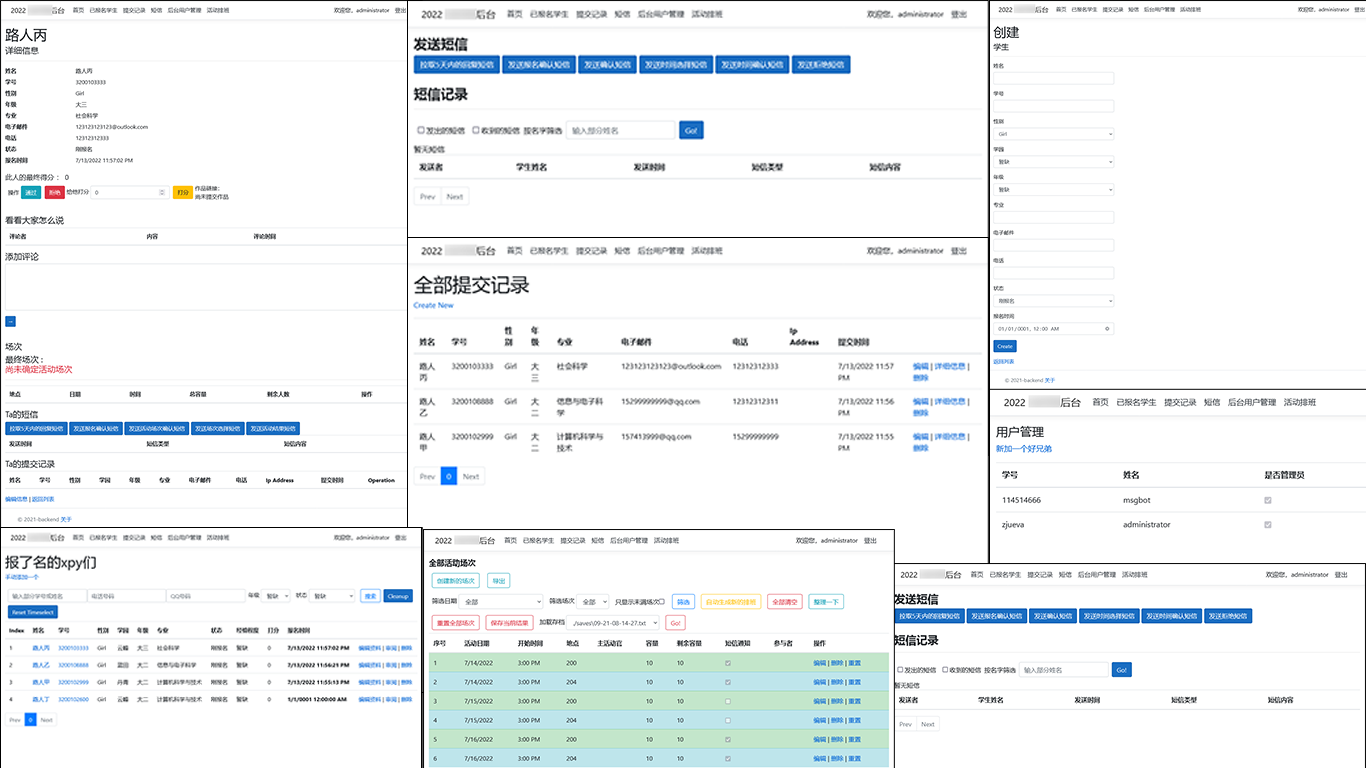Click red 全部清空 button
Viewport: 1366px width, 768px height.
coord(784,602)
